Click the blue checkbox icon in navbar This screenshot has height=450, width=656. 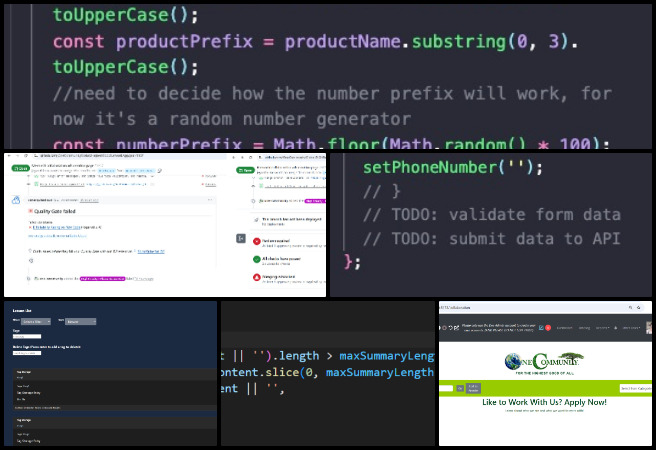tap(539, 327)
